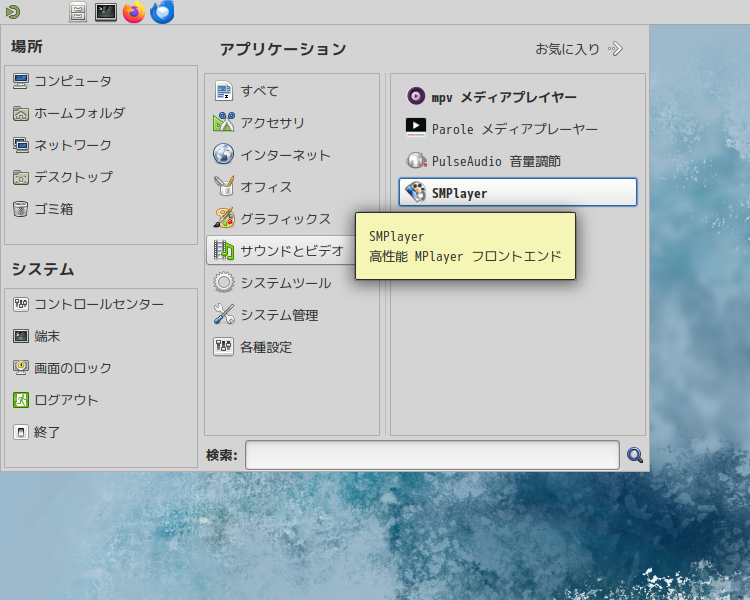
Task: Open the コンピュータ label
Action: [x=73, y=81]
